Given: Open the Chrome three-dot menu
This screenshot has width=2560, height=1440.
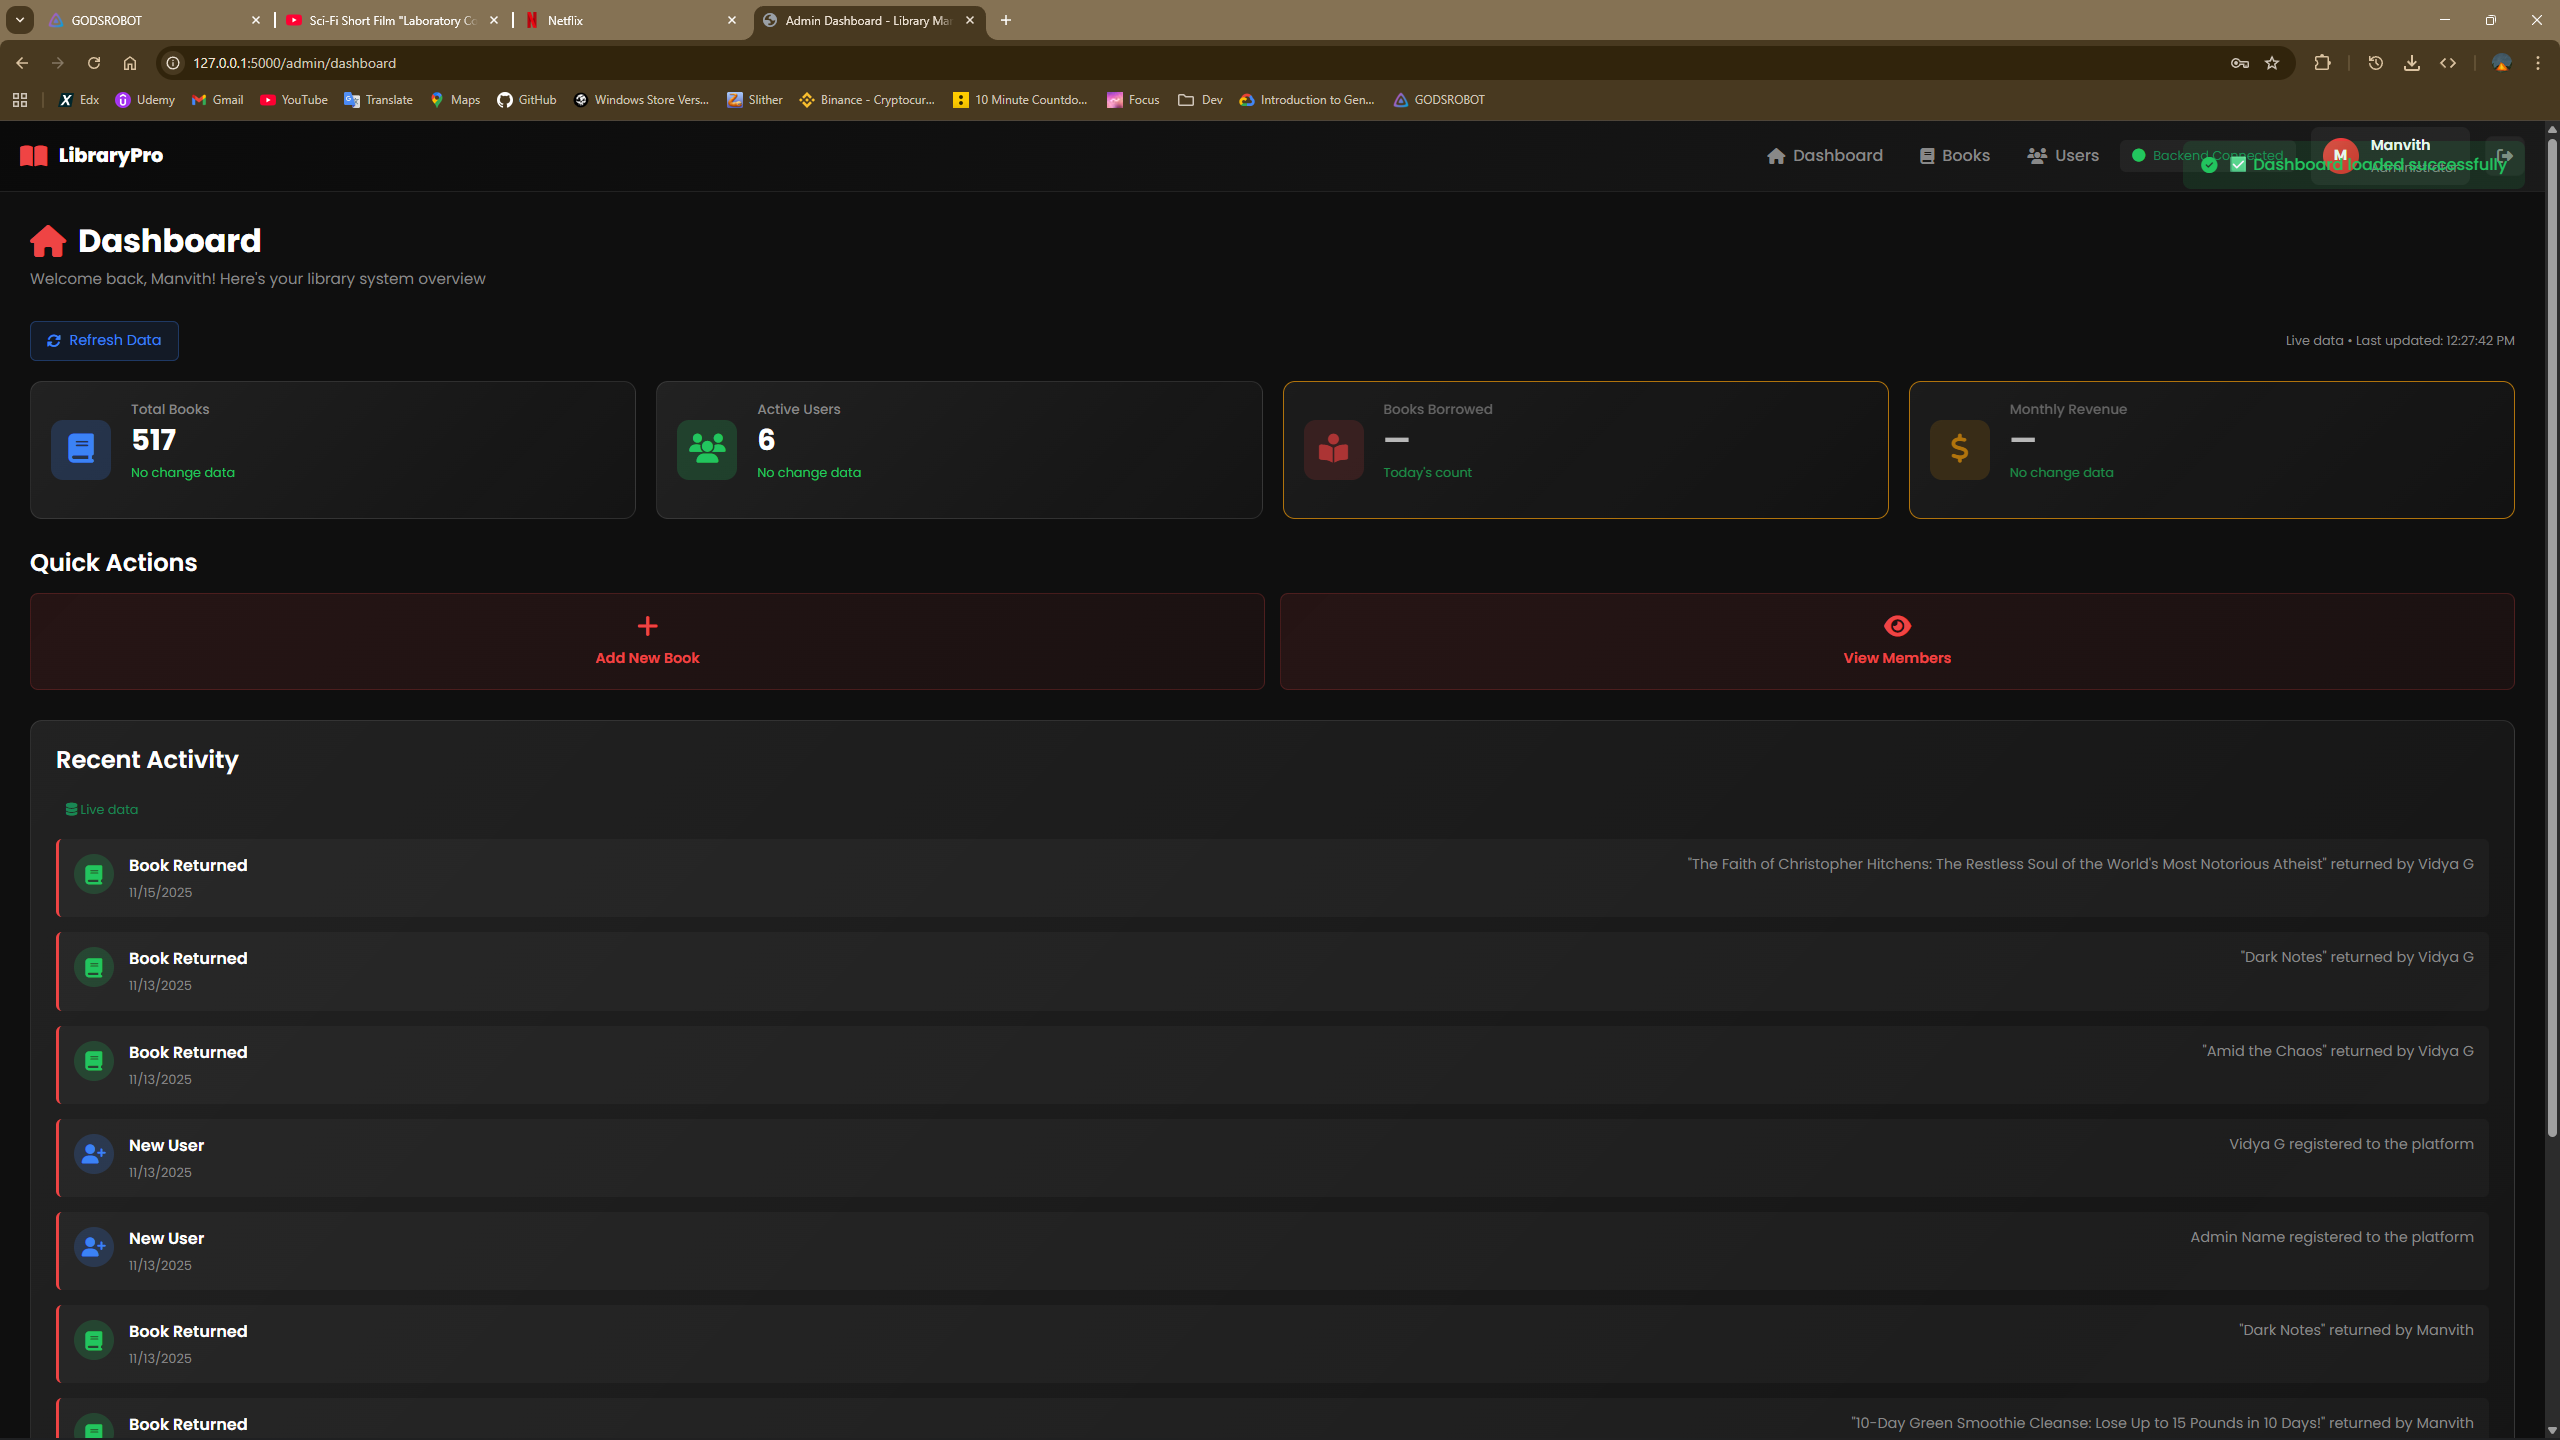Looking at the screenshot, I should 2537,62.
